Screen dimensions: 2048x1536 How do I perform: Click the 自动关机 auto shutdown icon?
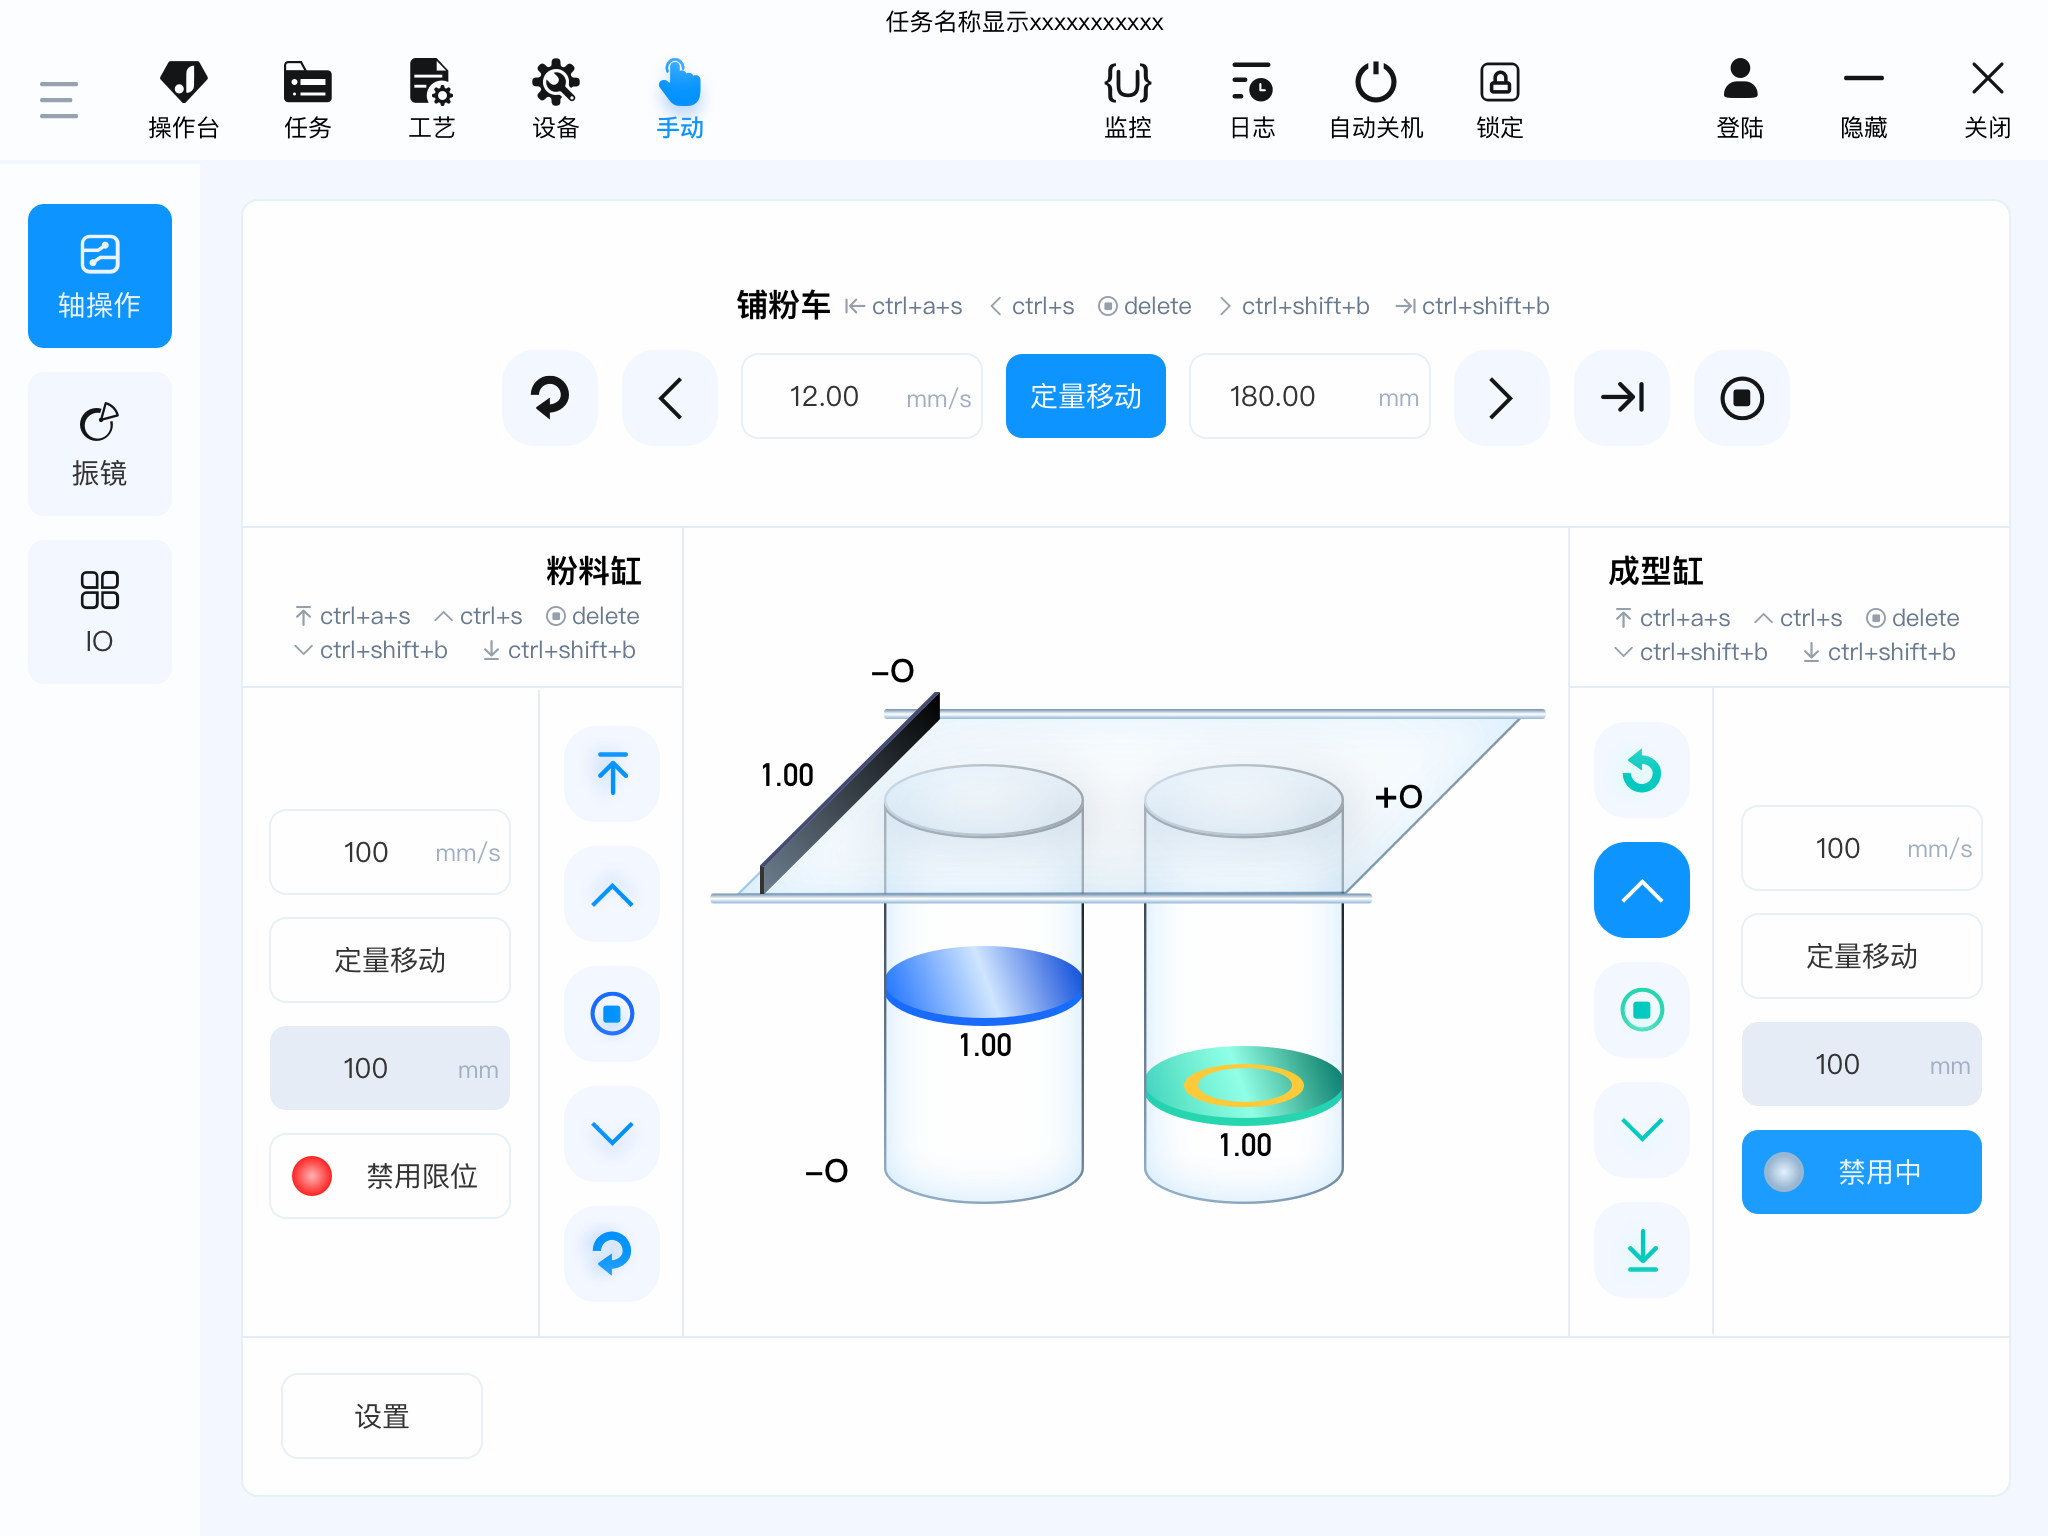(x=1375, y=100)
